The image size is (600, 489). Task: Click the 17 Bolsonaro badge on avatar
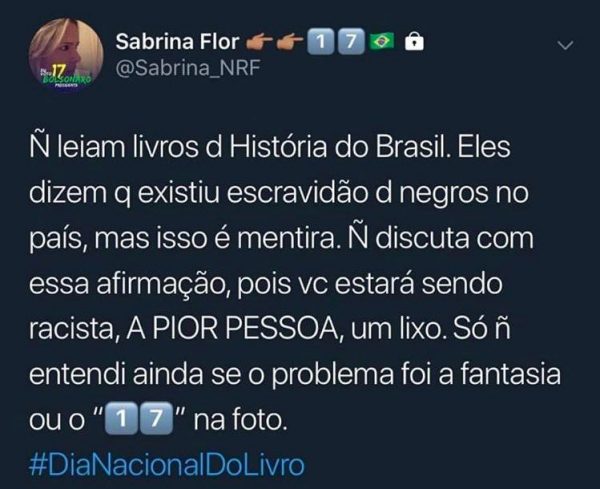pyautogui.click(x=65, y=77)
